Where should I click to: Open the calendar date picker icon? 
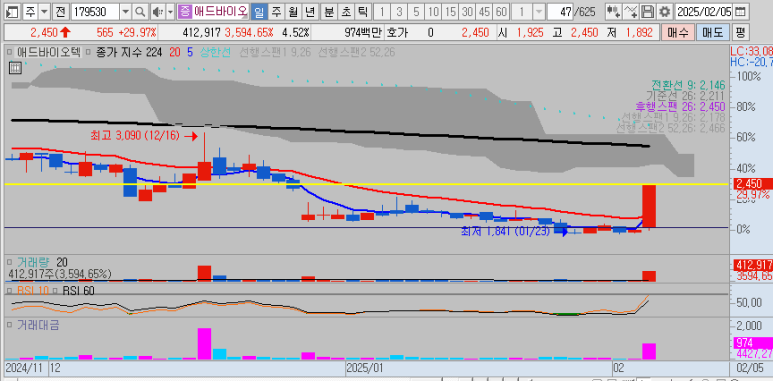pos(740,11)
